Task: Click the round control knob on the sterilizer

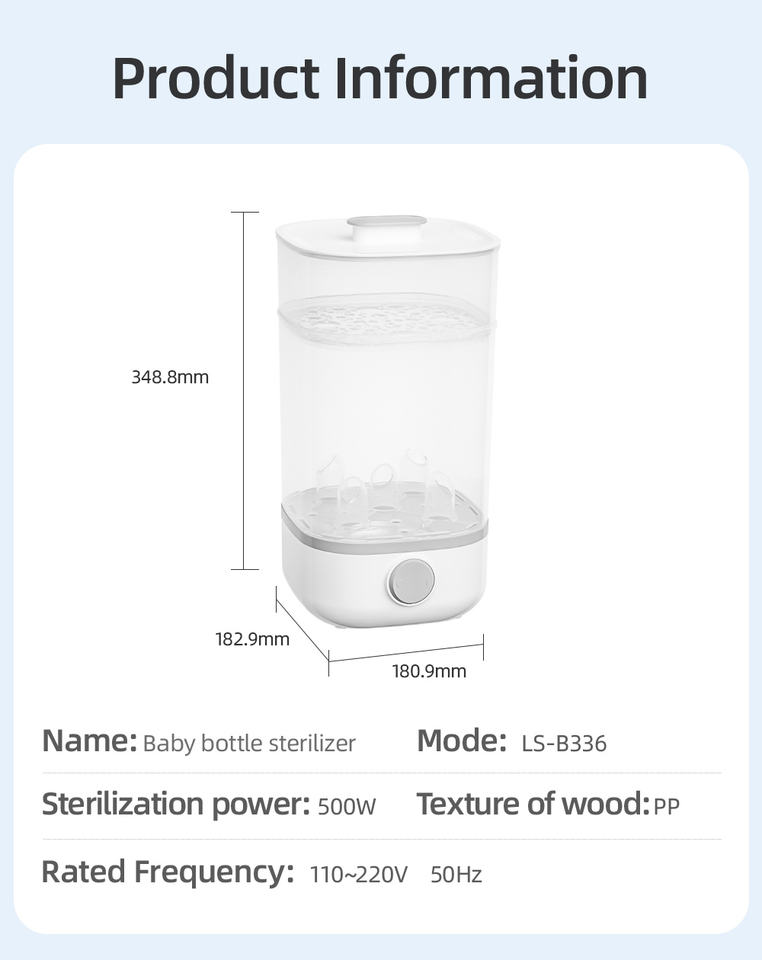Action: tap(411, 582)
